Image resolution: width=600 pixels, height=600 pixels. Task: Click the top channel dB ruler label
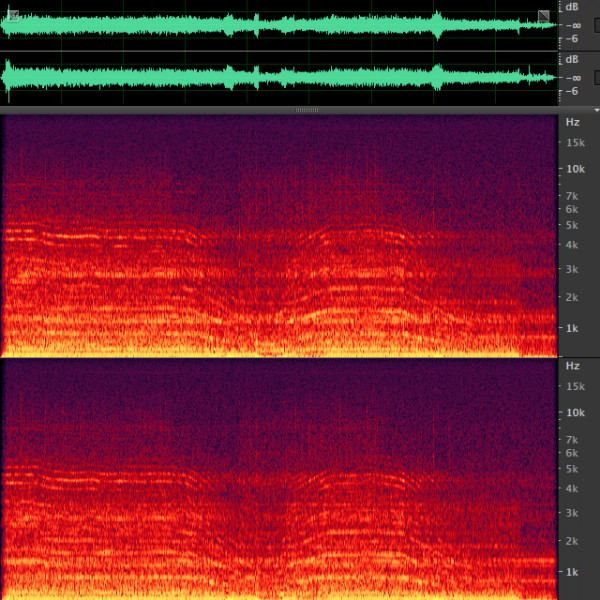573,6
